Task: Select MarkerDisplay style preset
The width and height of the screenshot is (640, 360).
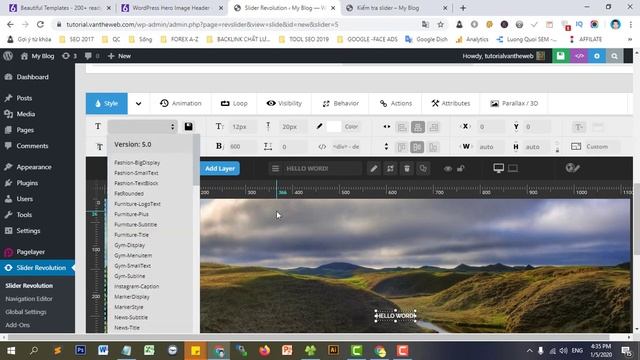Action: point(132,297)
